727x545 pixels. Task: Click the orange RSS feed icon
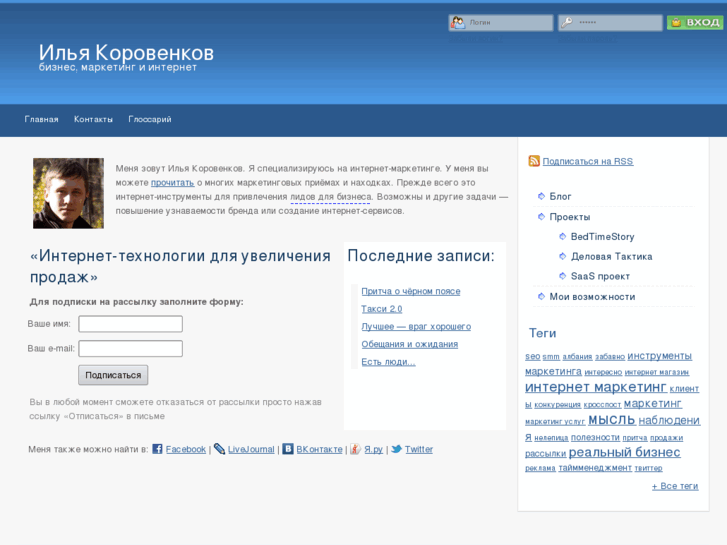pyautogui.click(x=534, y=161)
